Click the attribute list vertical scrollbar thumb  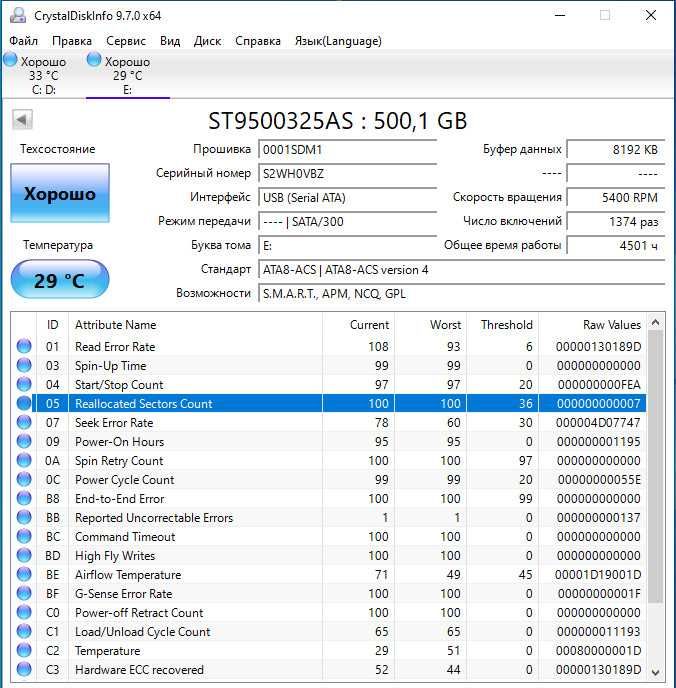[655, 467]
